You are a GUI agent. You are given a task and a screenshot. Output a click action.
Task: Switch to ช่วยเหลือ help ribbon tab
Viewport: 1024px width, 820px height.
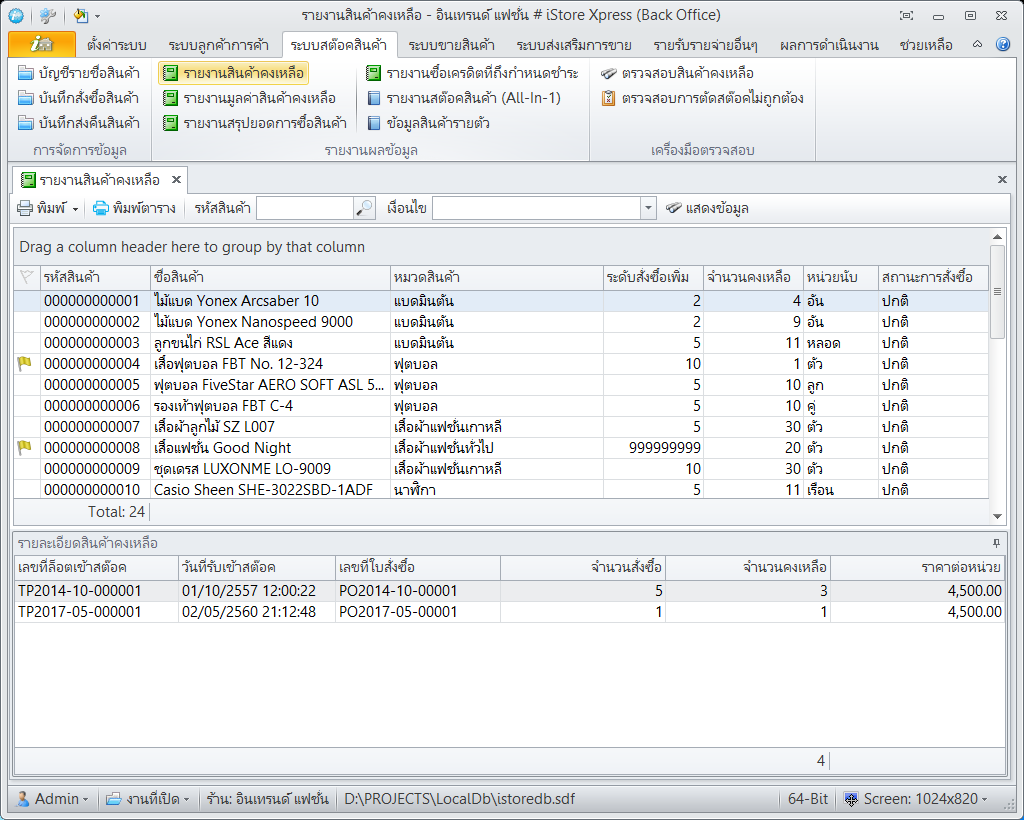click(926, 45)
